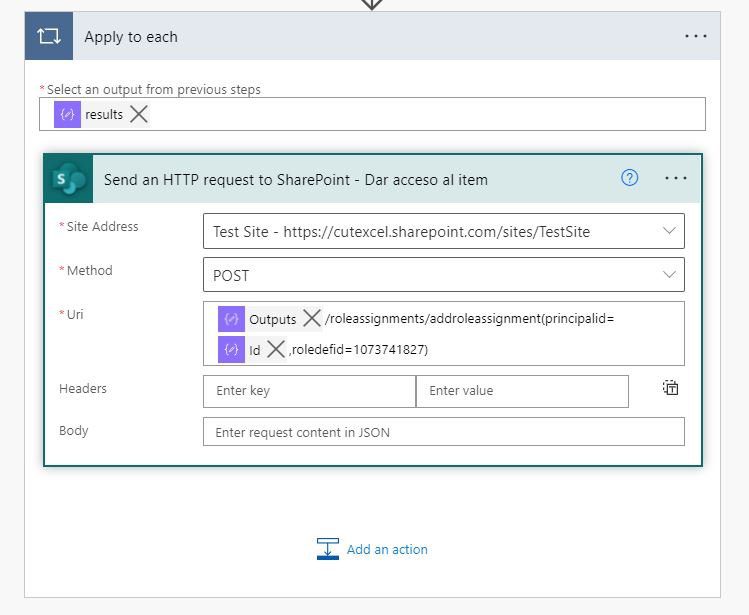
Task: Click the Headers Enter key field
Action: 310,391
